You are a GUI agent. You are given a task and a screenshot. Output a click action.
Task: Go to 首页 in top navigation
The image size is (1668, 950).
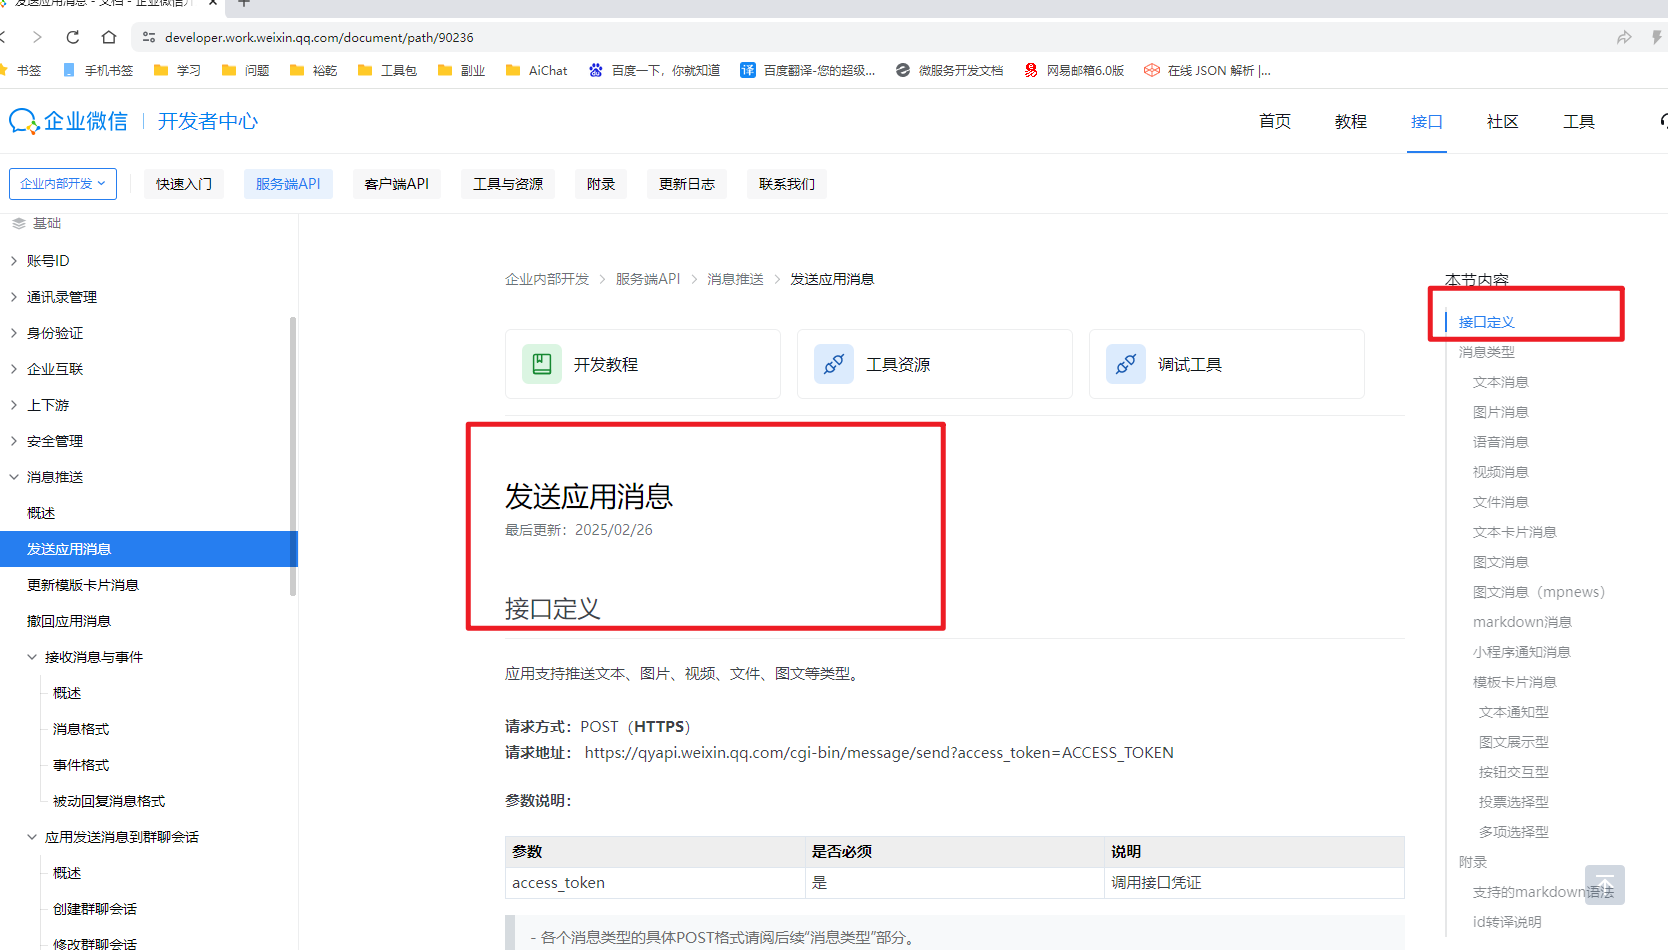pos(1275,121)
